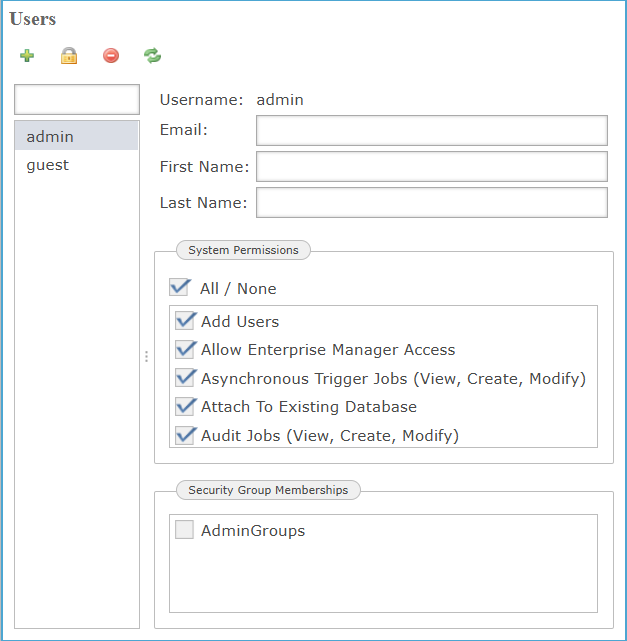Click the red Remove User icon
The image size is (627, 641).
111,56
